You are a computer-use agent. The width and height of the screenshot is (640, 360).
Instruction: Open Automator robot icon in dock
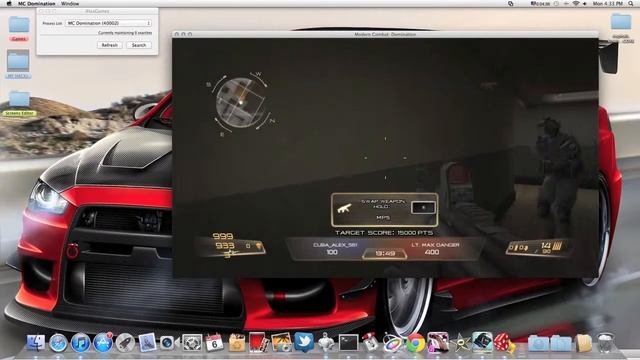(x=326, y=342)
